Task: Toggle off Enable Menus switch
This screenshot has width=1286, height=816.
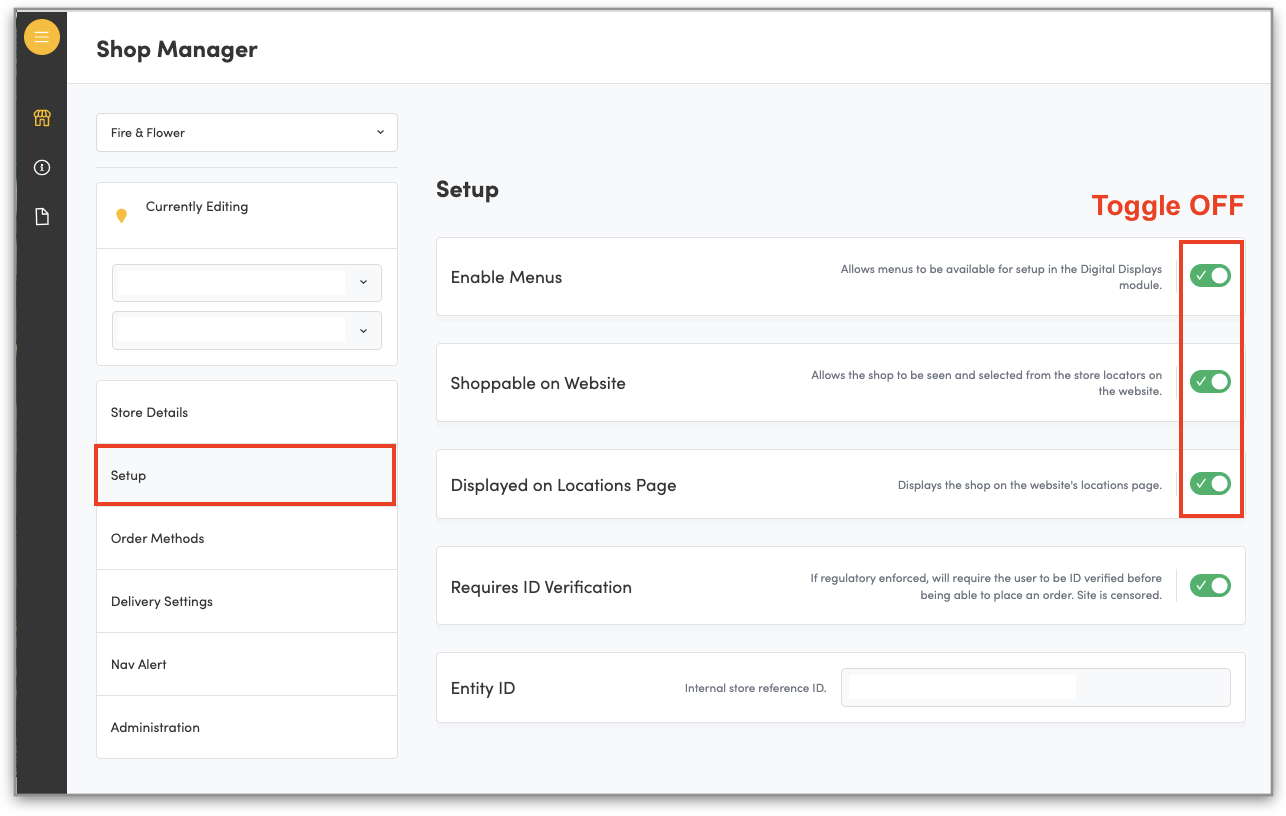Action: (1210, 276)
